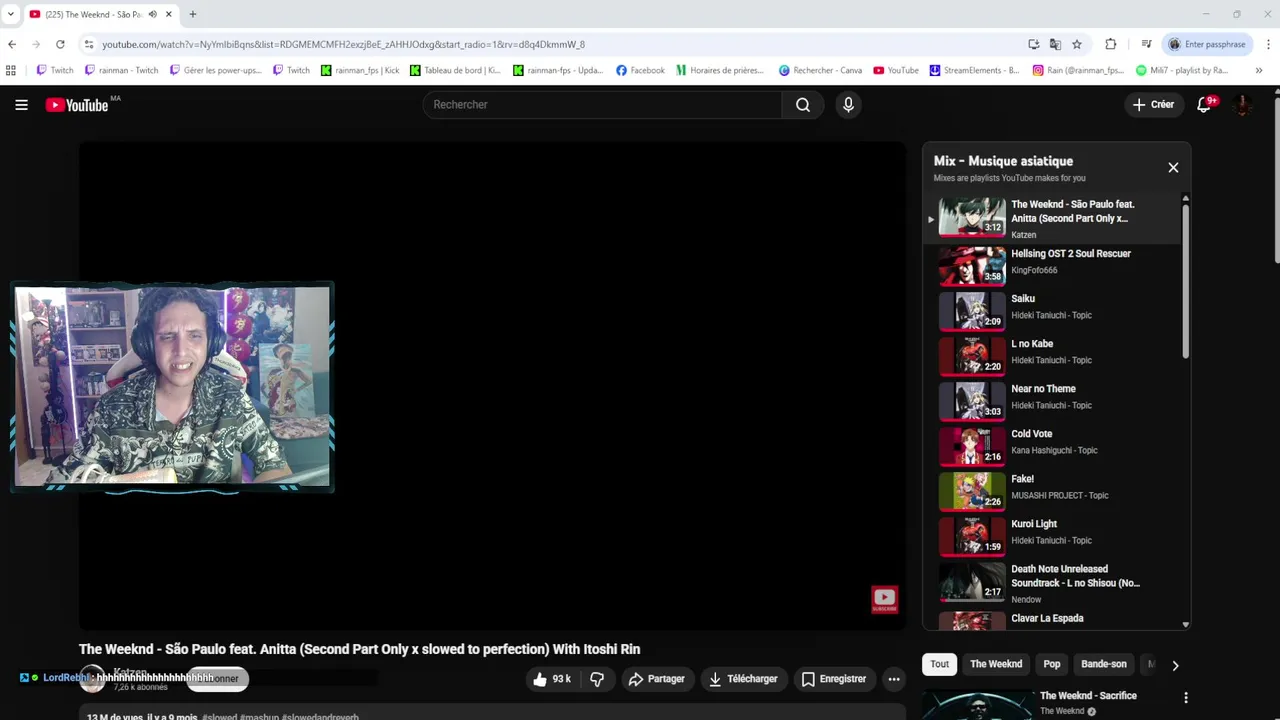This screenshot has width=1280, height=720.
Task: Activate voice search microphone
Action: (x=848, y=105)
